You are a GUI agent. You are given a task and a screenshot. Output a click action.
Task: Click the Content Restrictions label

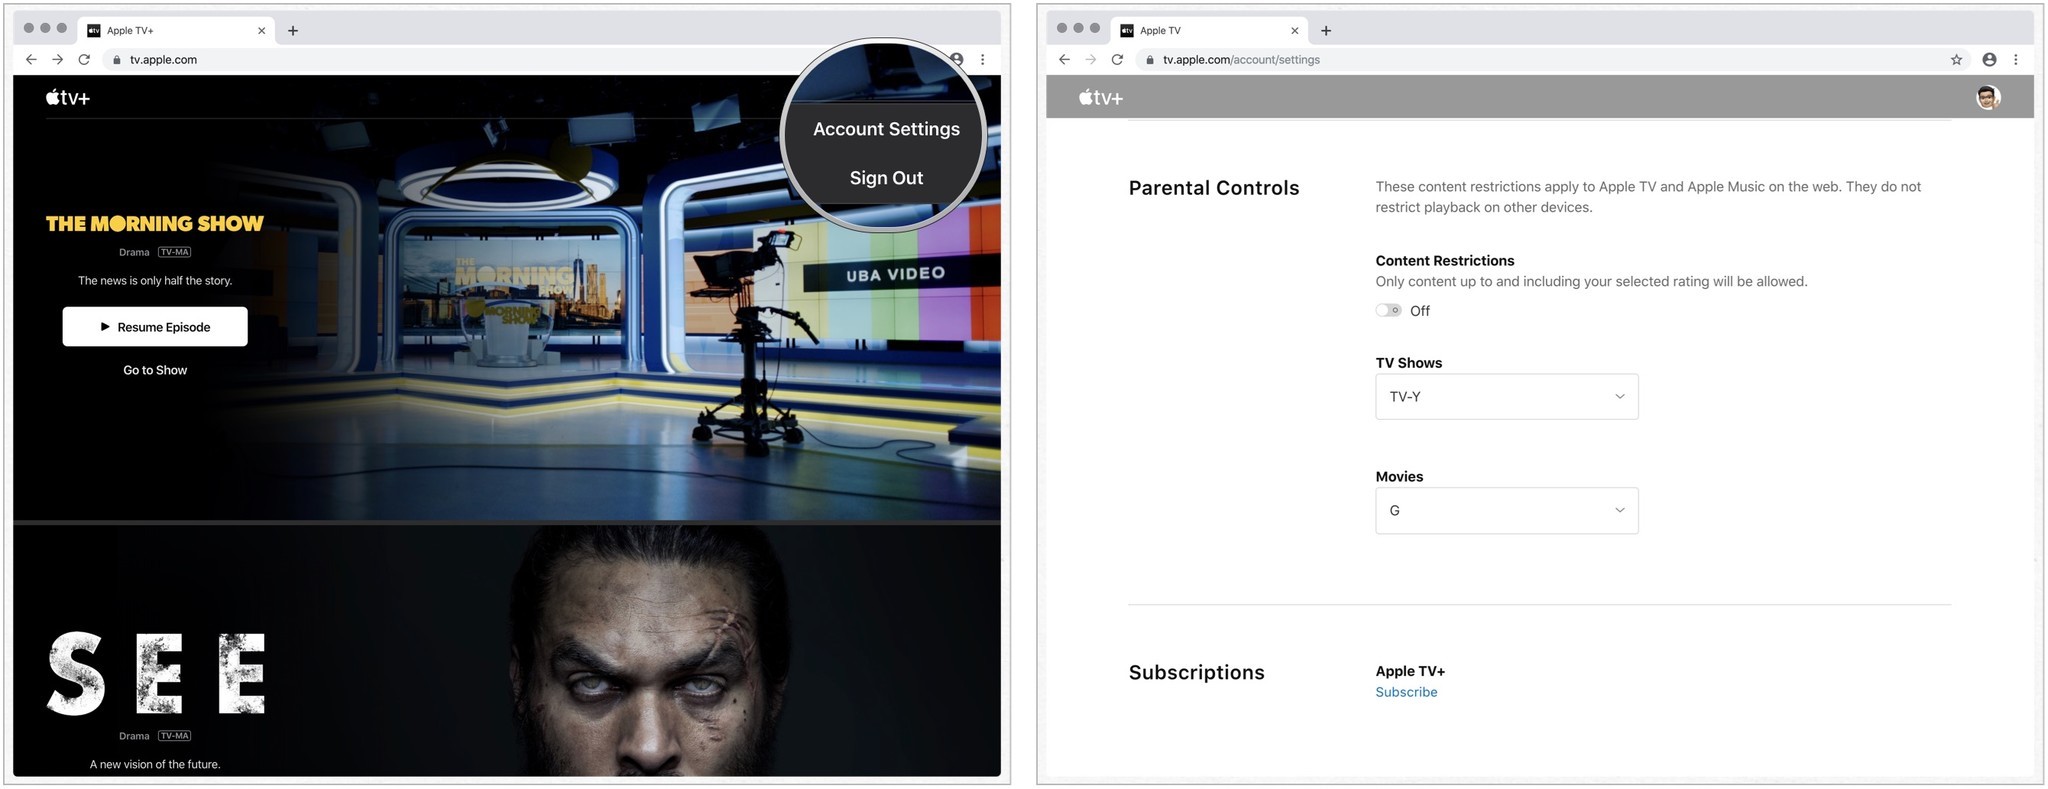(1445, 260)
